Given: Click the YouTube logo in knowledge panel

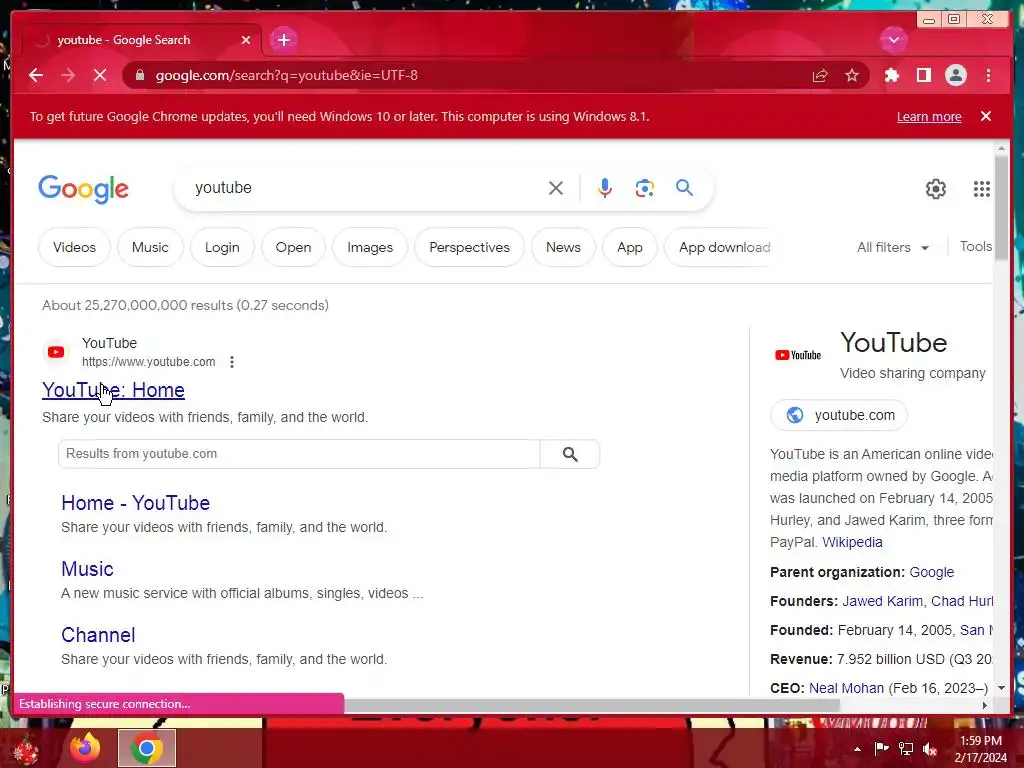Looking at the screenshot, I should (x=798, y=355).
